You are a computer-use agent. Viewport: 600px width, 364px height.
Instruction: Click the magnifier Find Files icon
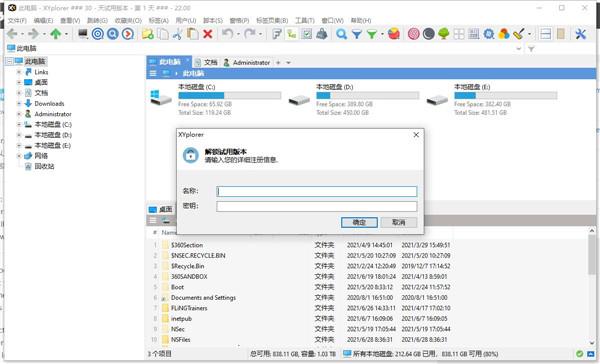coord(341,34)
